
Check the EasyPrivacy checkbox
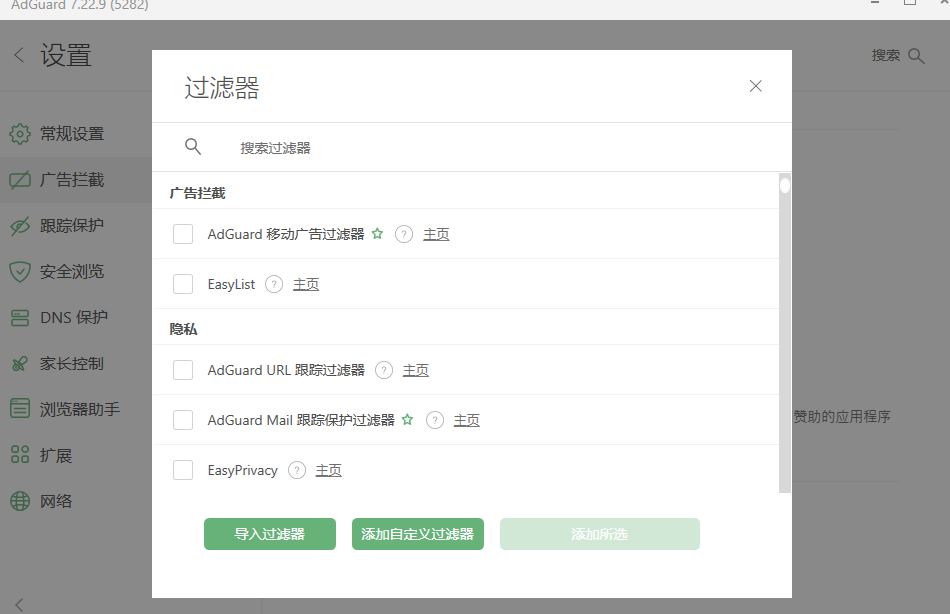183,470
